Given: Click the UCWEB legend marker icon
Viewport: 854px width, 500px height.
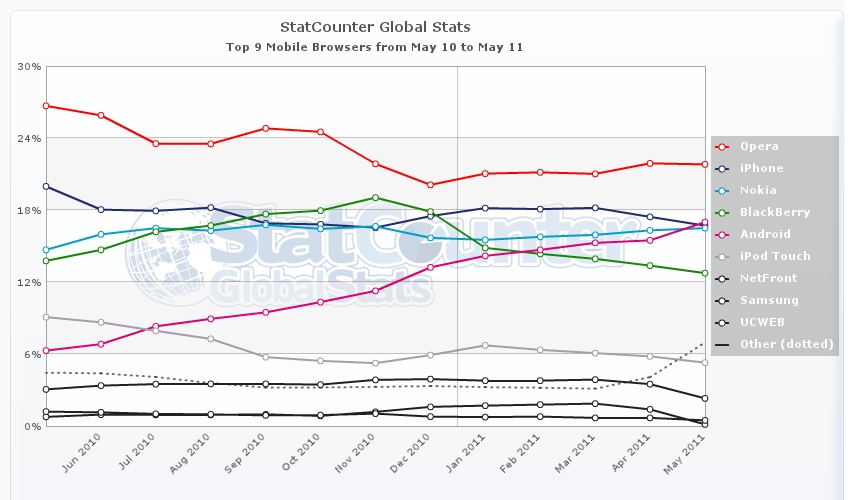Looking at the screenshot, I should coord(723,323).
